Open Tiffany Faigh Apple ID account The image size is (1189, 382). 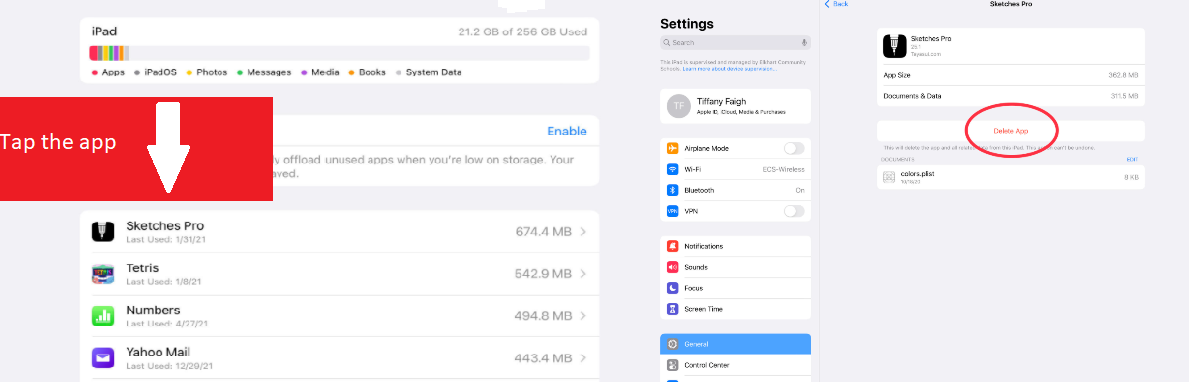(736, 107)
